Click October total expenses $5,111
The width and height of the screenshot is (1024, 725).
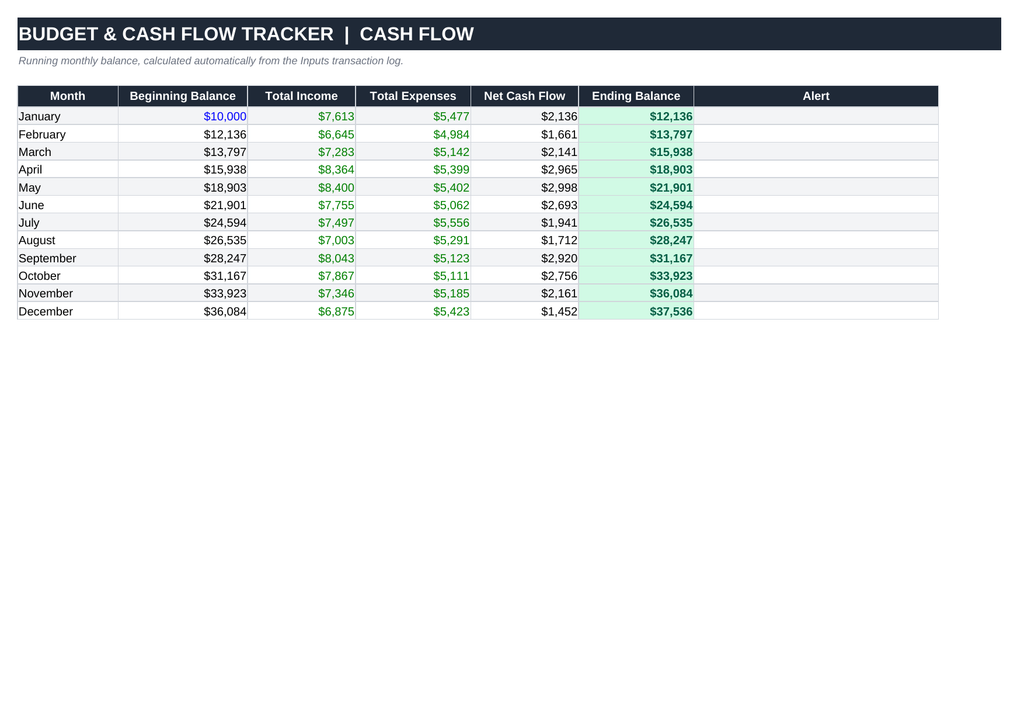(x=413, y=276)
